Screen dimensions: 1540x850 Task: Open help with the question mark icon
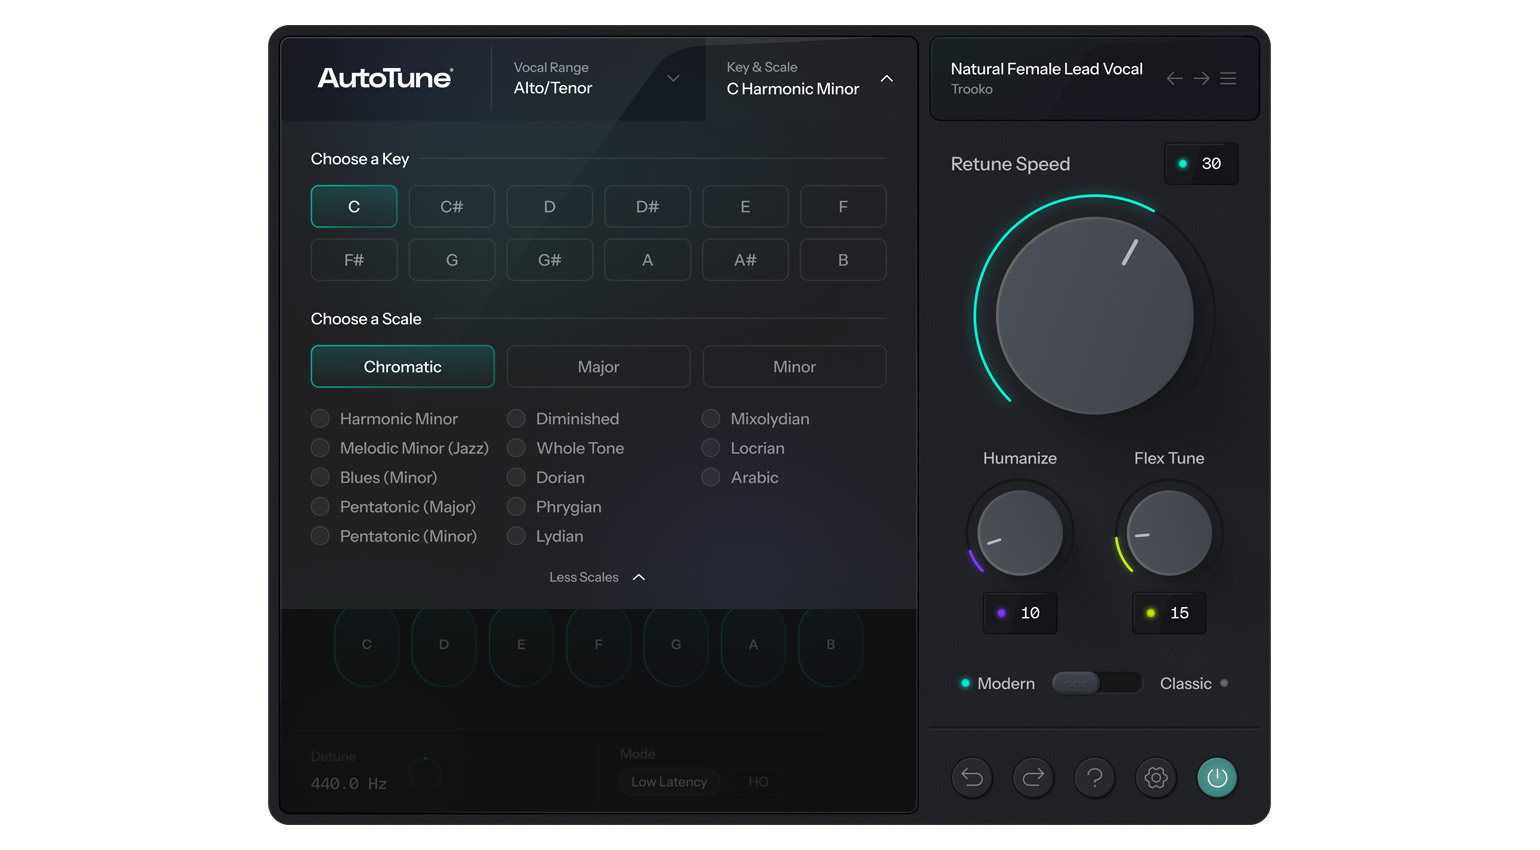click(1095, 777)
